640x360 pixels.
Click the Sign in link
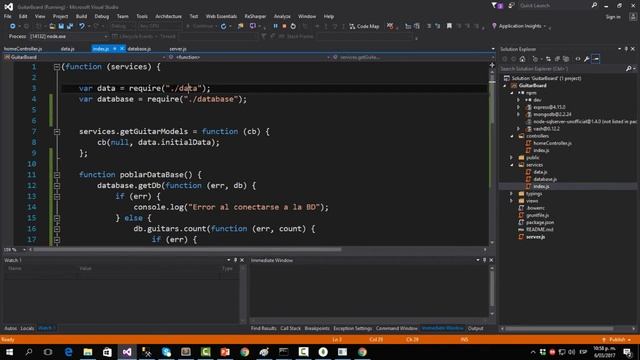click(x=613, y=17)
